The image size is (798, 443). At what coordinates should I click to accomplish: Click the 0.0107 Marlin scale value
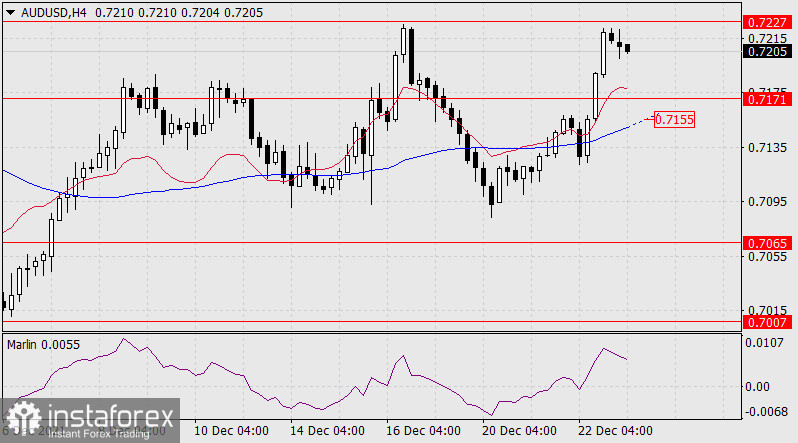764,343
